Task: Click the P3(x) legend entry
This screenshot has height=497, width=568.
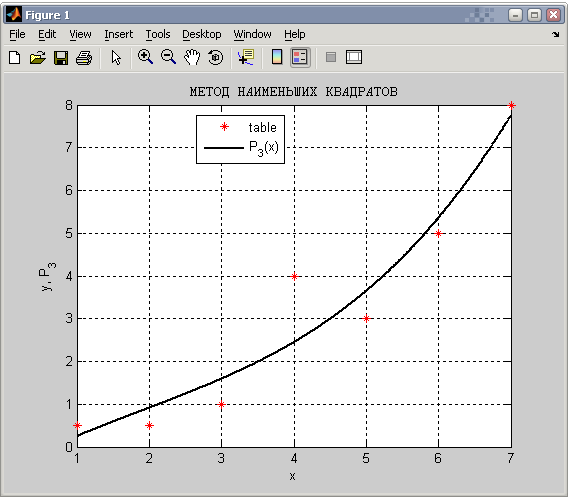Action: click(264, 148)
